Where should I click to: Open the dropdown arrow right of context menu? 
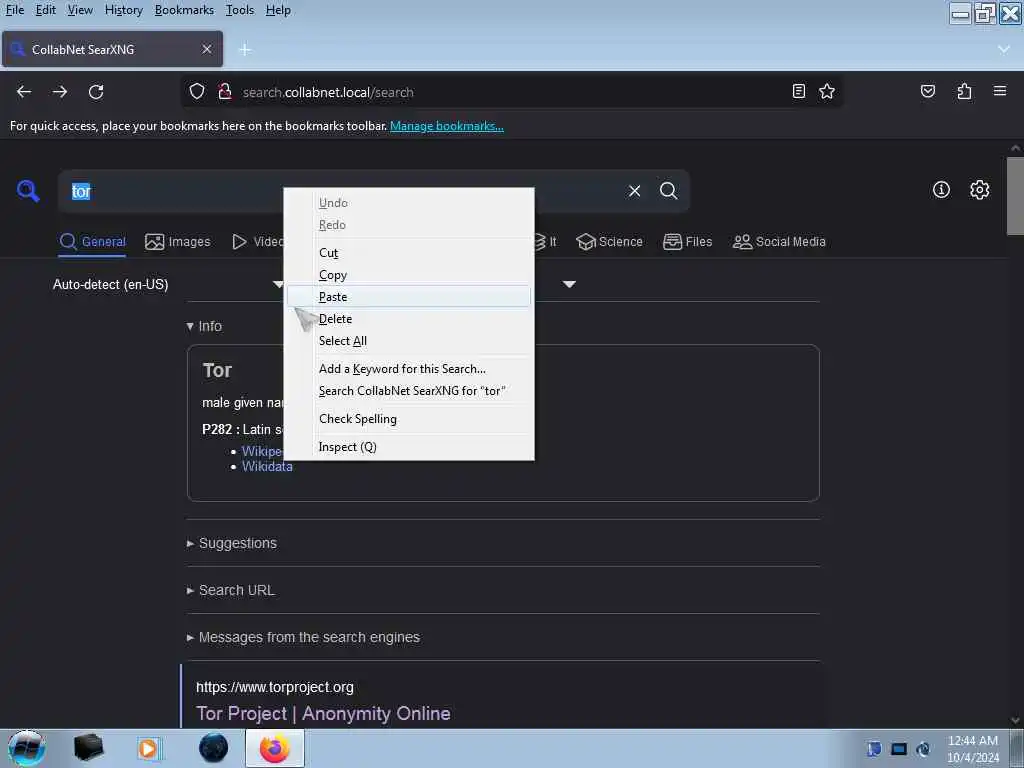[569, 284]
